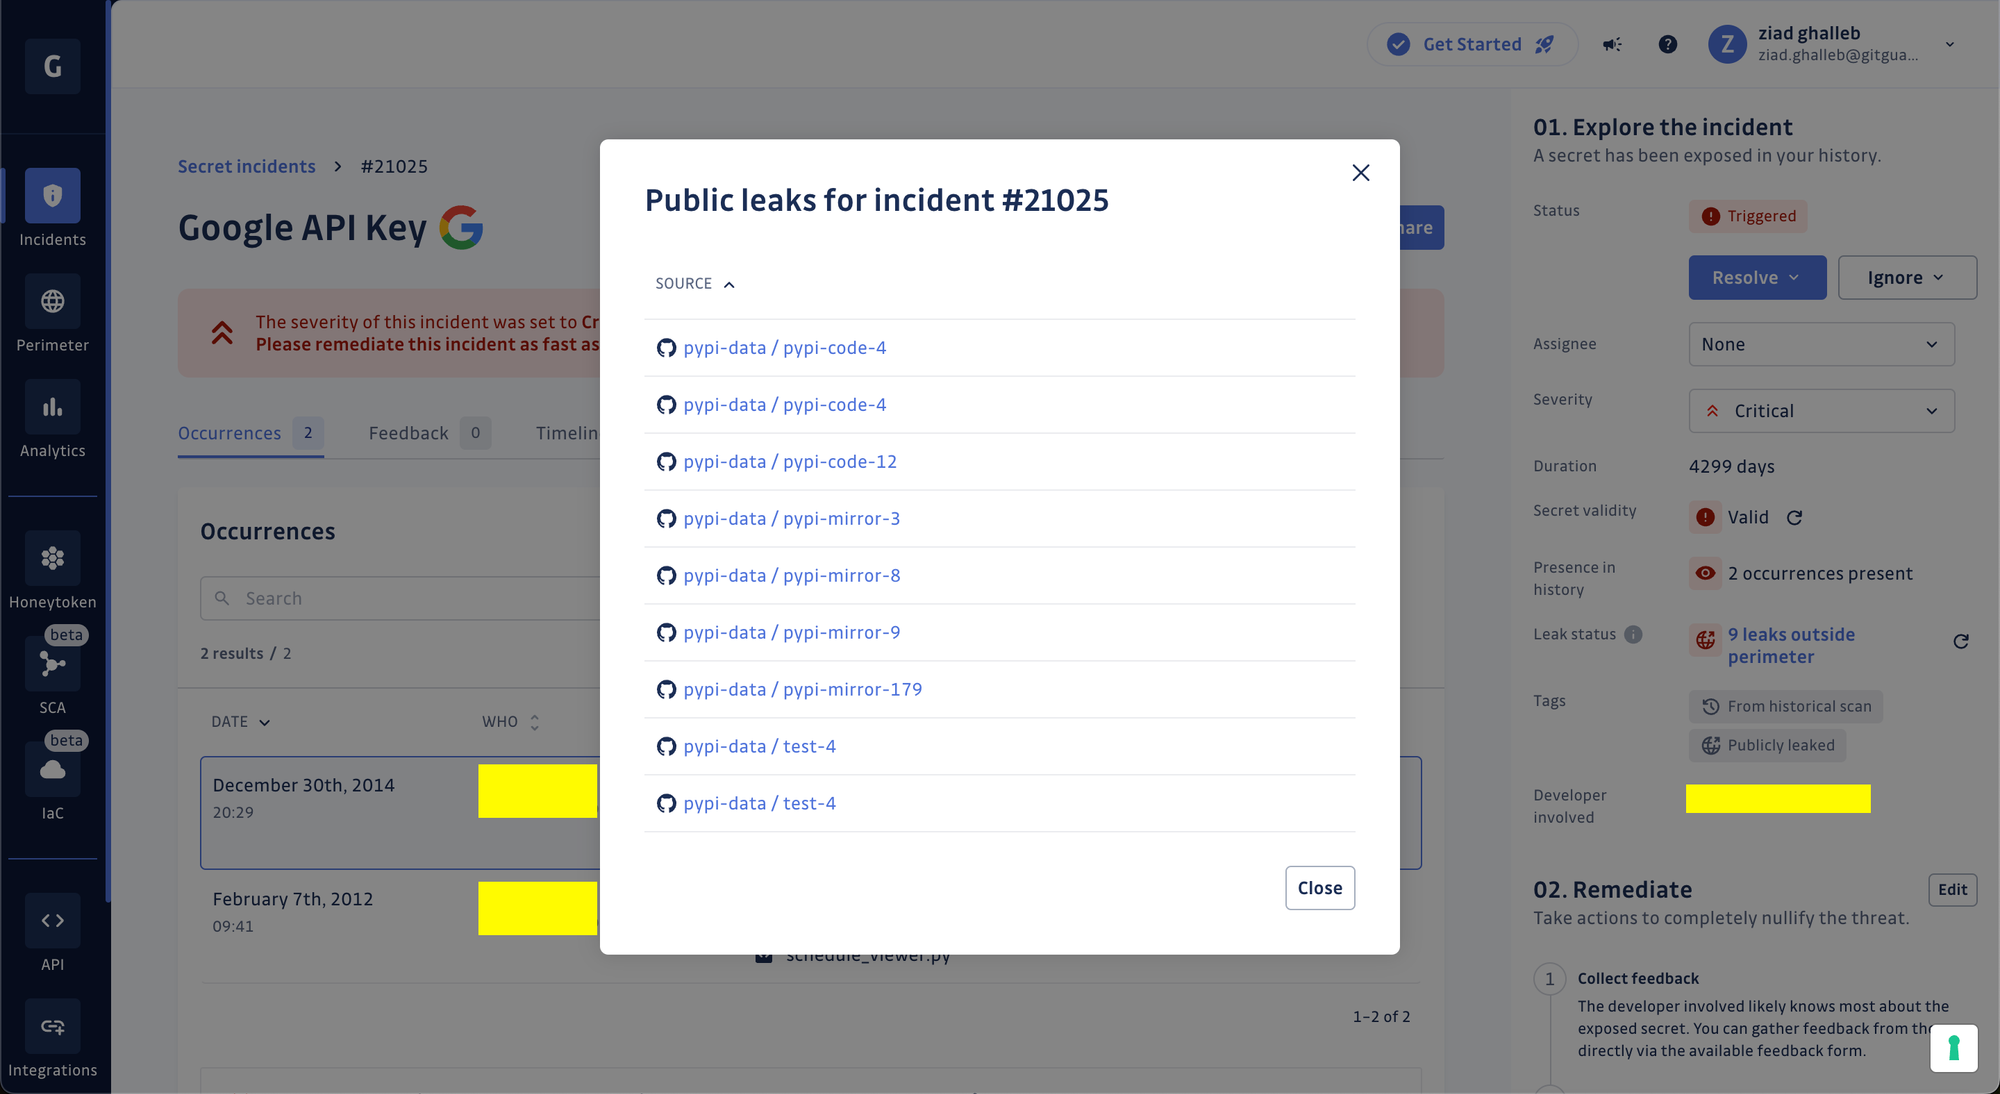The height and width of the screenshot is (1094, 2000).
Task: Open the API icon in sidebar
Action: click(x=52, y=920)
